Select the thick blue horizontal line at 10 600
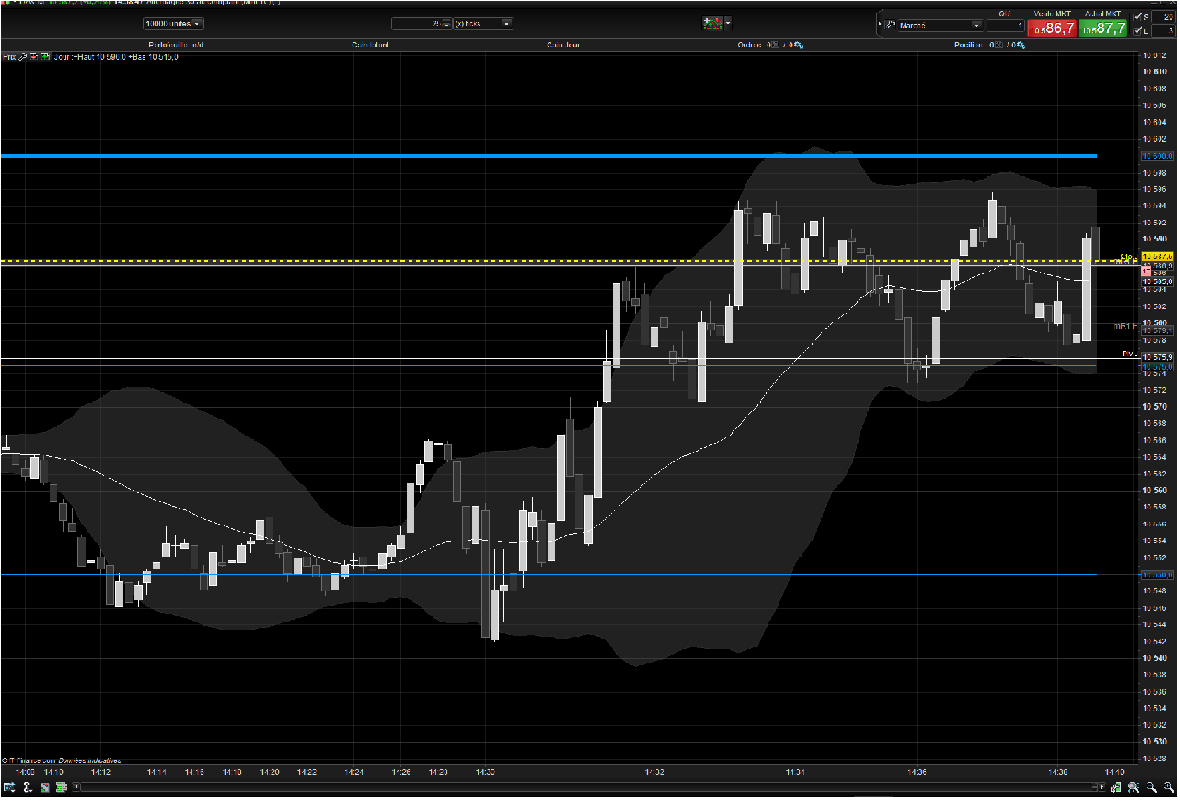 point(549,156)
